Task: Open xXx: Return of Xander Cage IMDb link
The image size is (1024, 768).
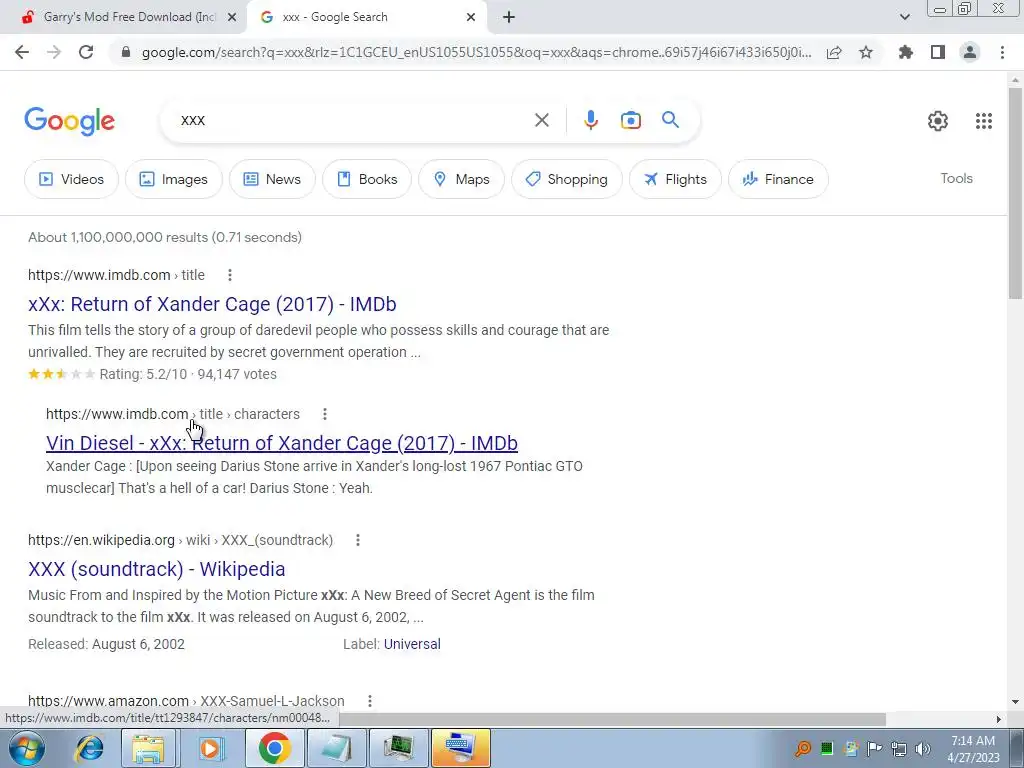Action: point(212,304)
